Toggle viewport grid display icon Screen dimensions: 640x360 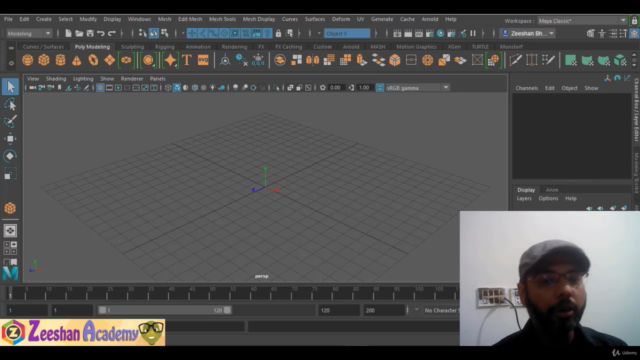[100, 88]
